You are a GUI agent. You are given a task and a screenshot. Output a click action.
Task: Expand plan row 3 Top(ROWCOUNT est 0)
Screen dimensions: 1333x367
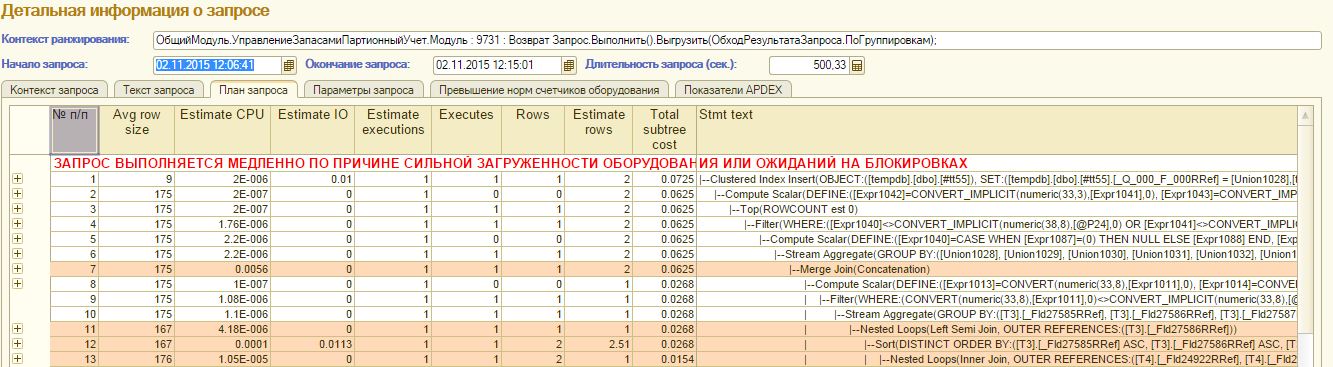tap(17, 208)
